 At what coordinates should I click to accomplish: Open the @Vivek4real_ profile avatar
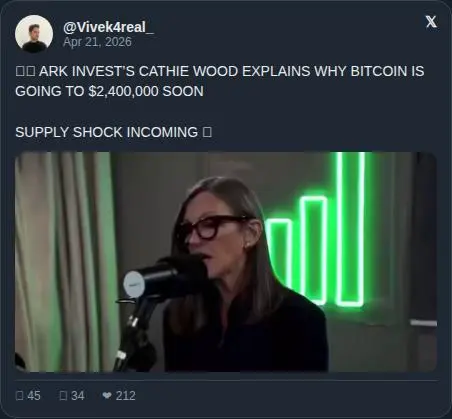point(34,34)
